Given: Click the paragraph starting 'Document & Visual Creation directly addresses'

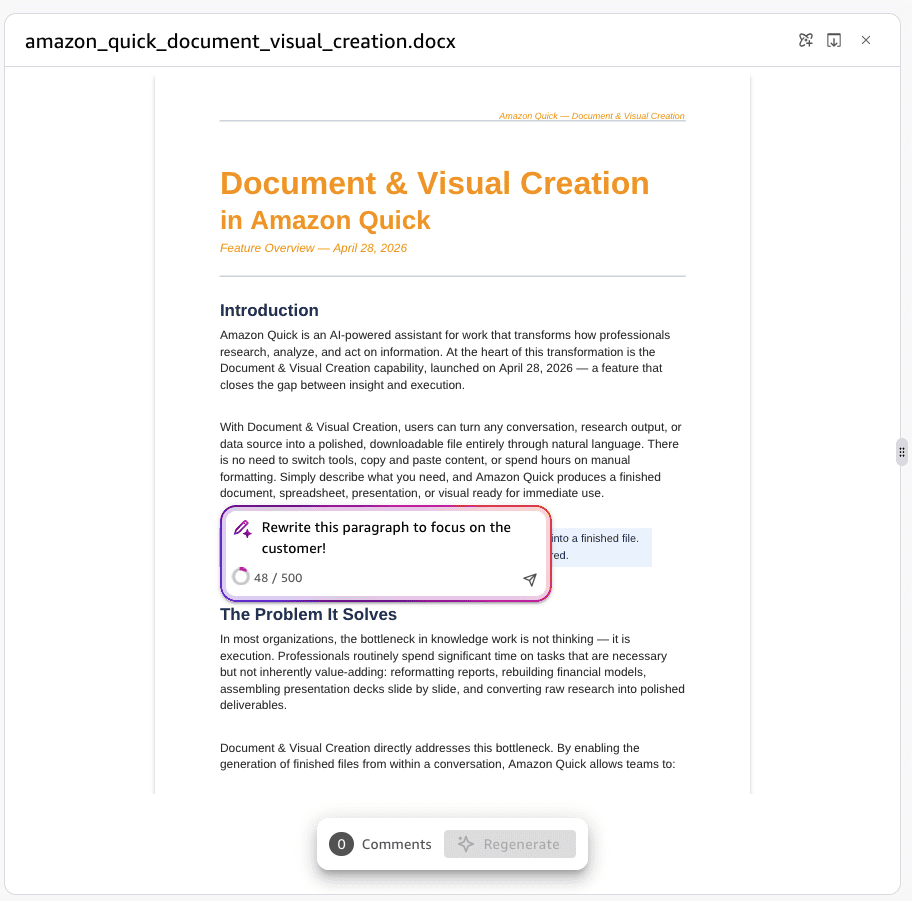Looking at the screenshot, I should 447,756.
